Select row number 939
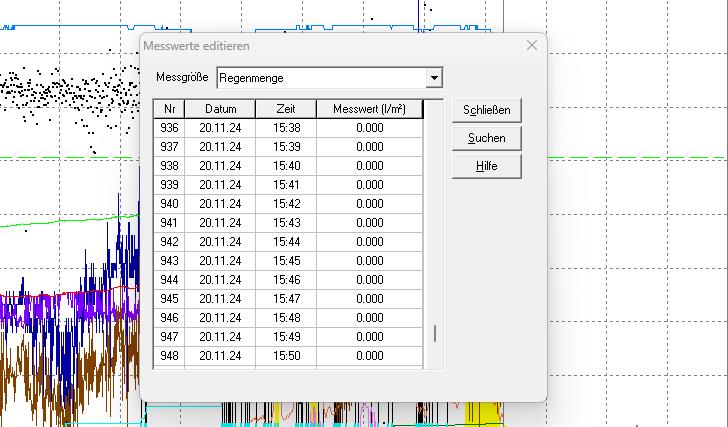The width and height of the screenshot is (728, 427). click(170, 185)
